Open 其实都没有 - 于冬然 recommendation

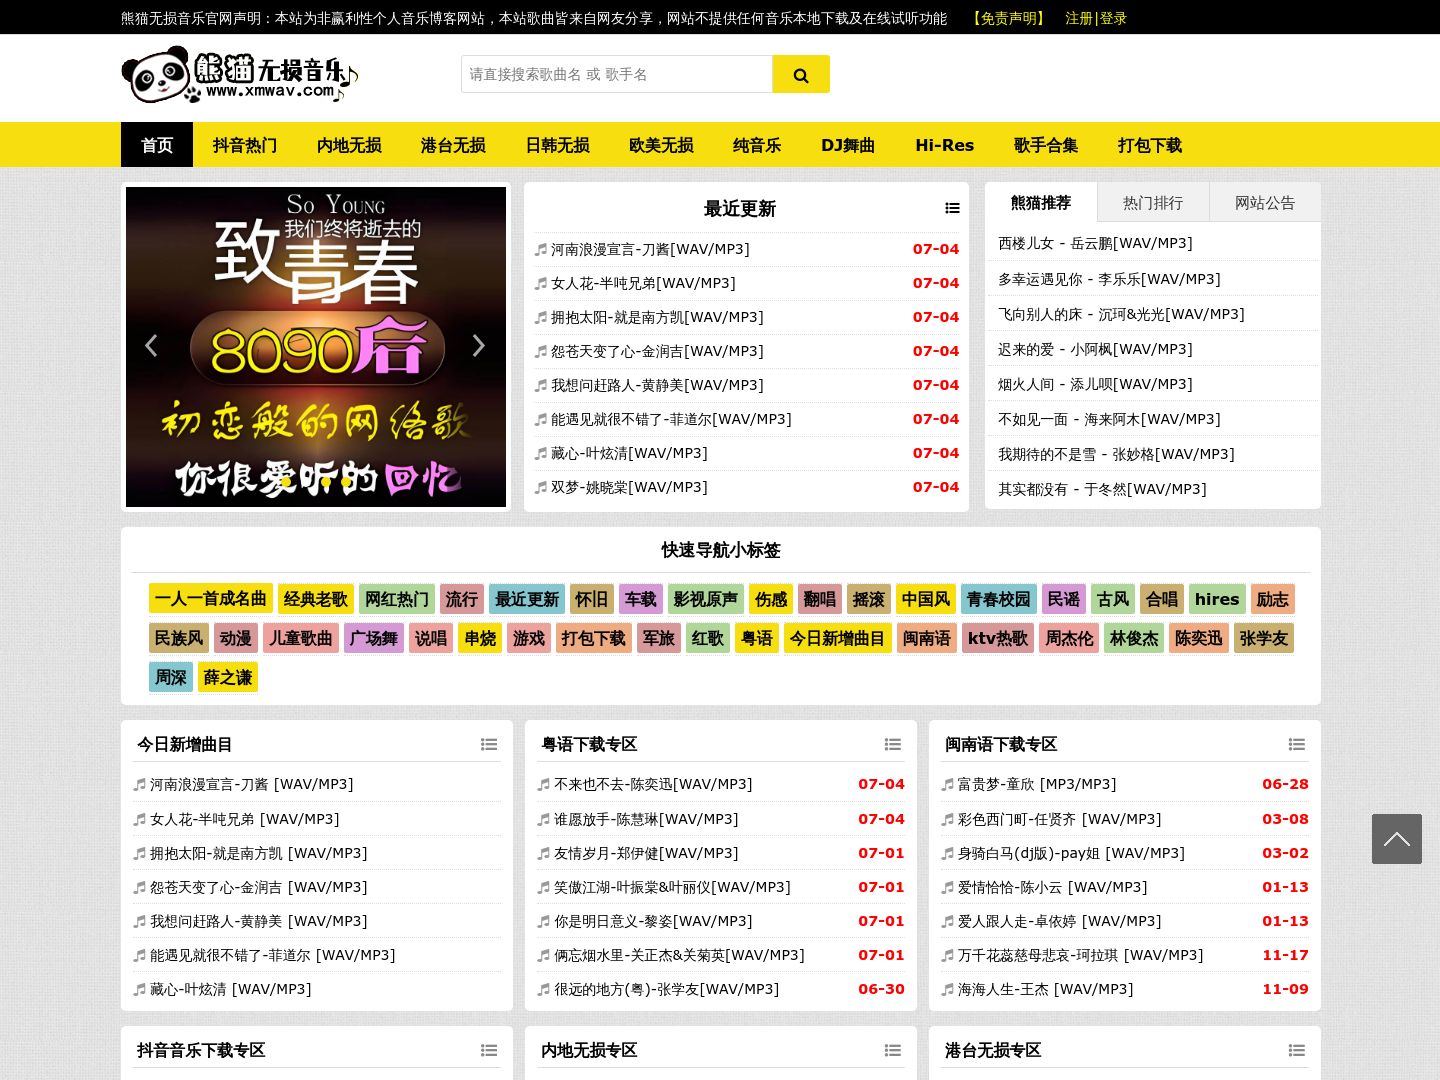(x=1102, y=489)
